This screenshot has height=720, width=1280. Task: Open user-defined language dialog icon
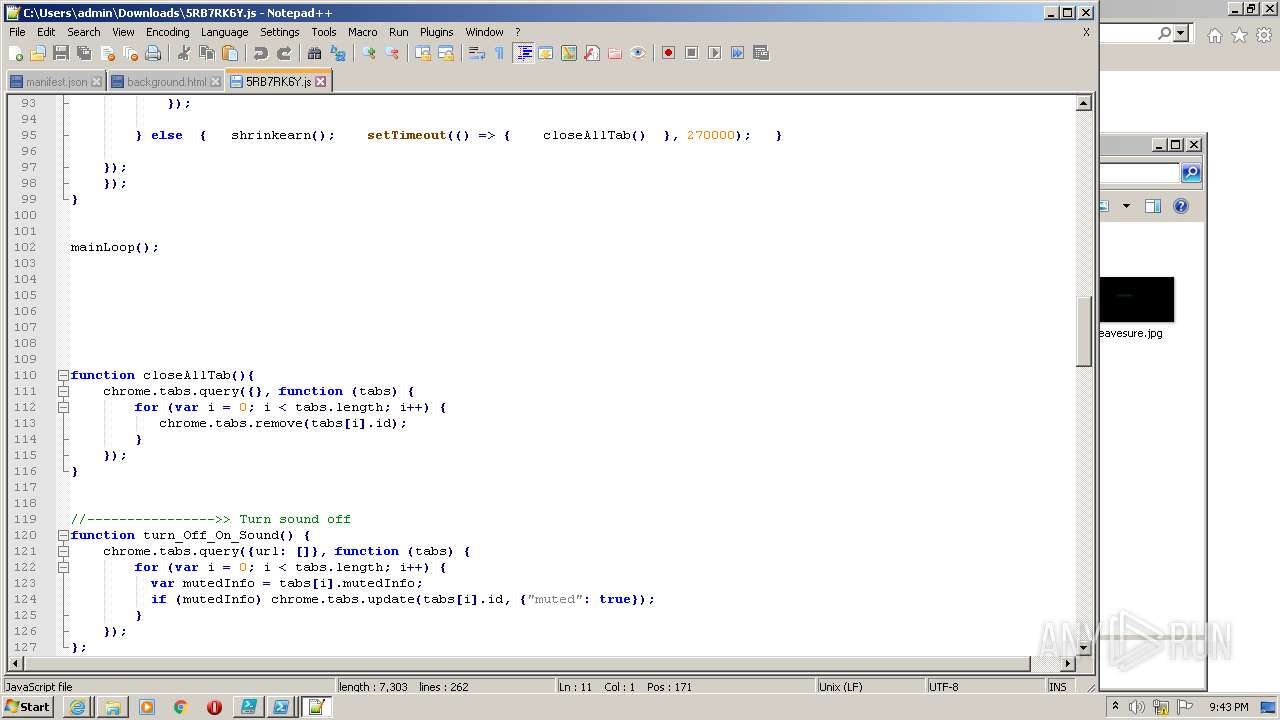pyautogui.click(x=546, y=53)
